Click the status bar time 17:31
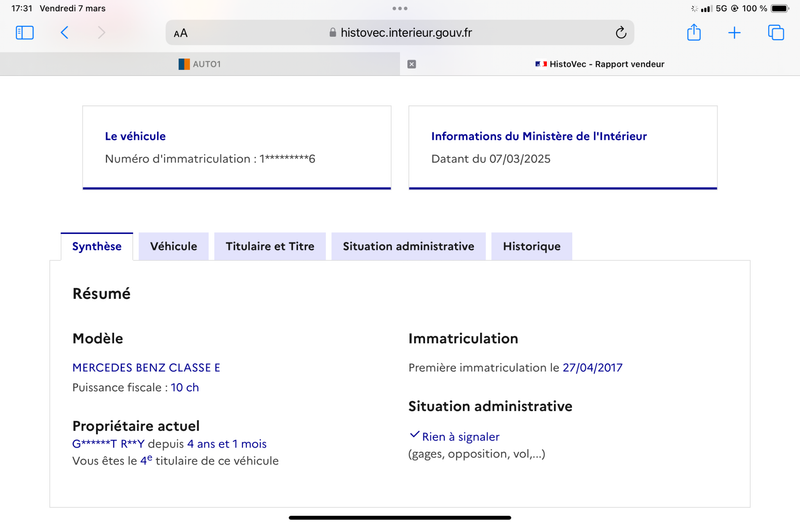 21,8
